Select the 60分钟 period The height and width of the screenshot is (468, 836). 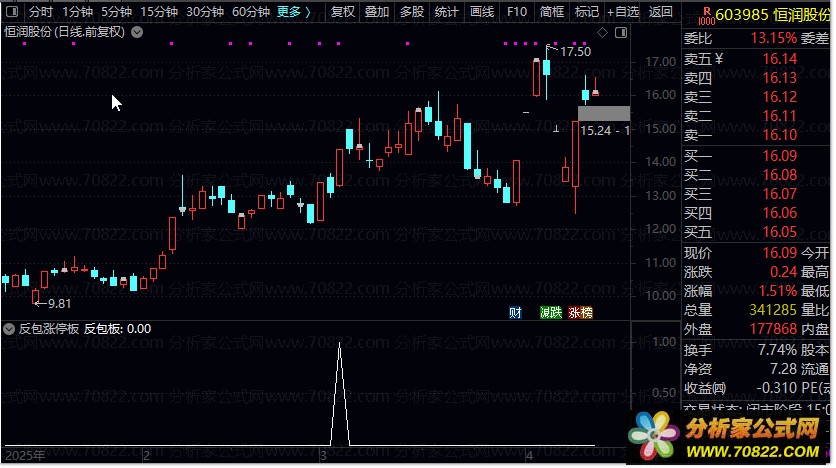tap(251, 11)
